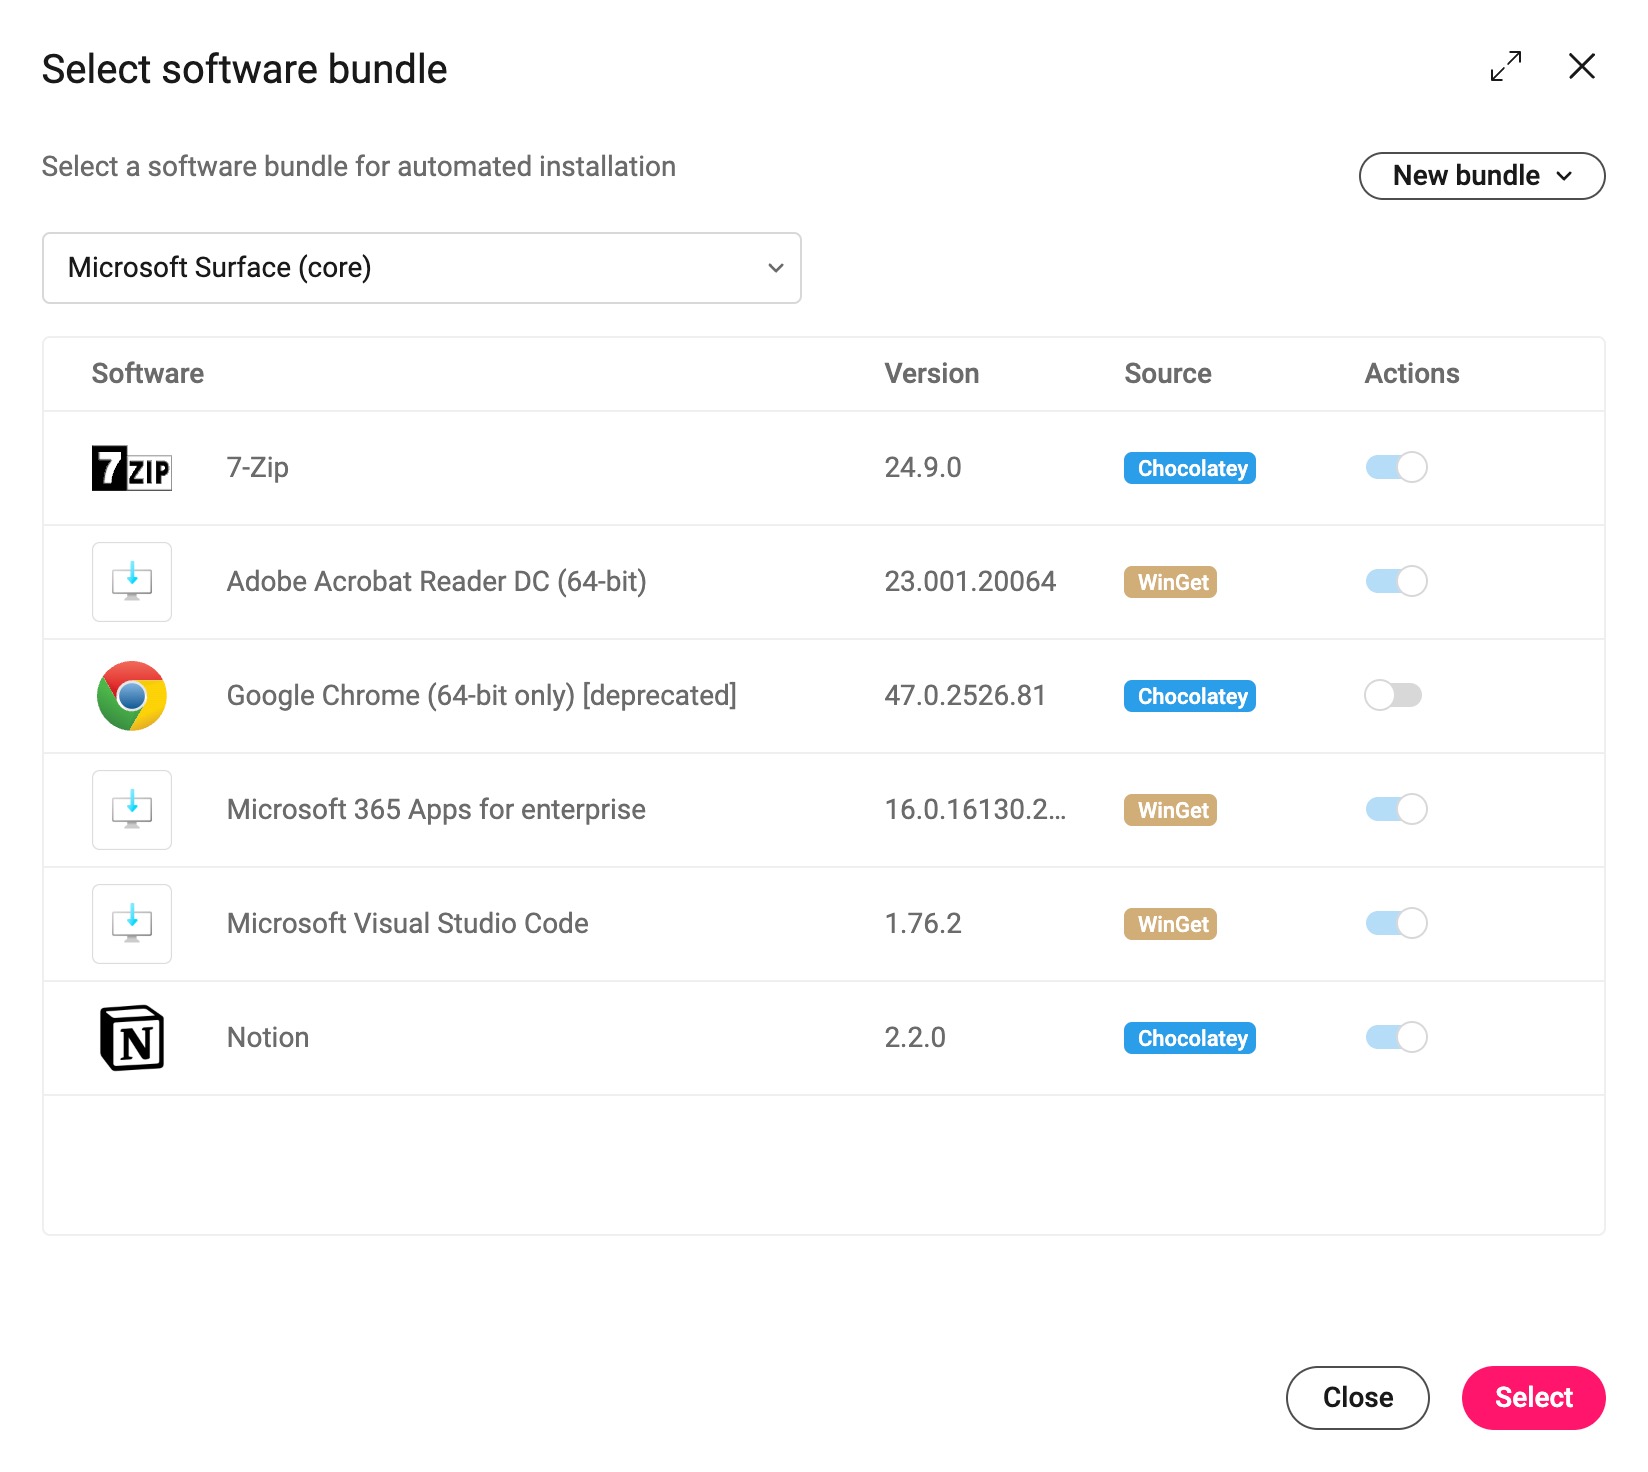Click version 47.0.2526.81 cell
This screenshot has width=1648, height=1472.
click(x=965, y=696)
